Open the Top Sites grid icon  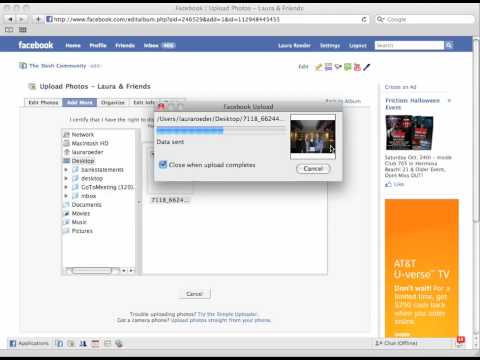23,30
